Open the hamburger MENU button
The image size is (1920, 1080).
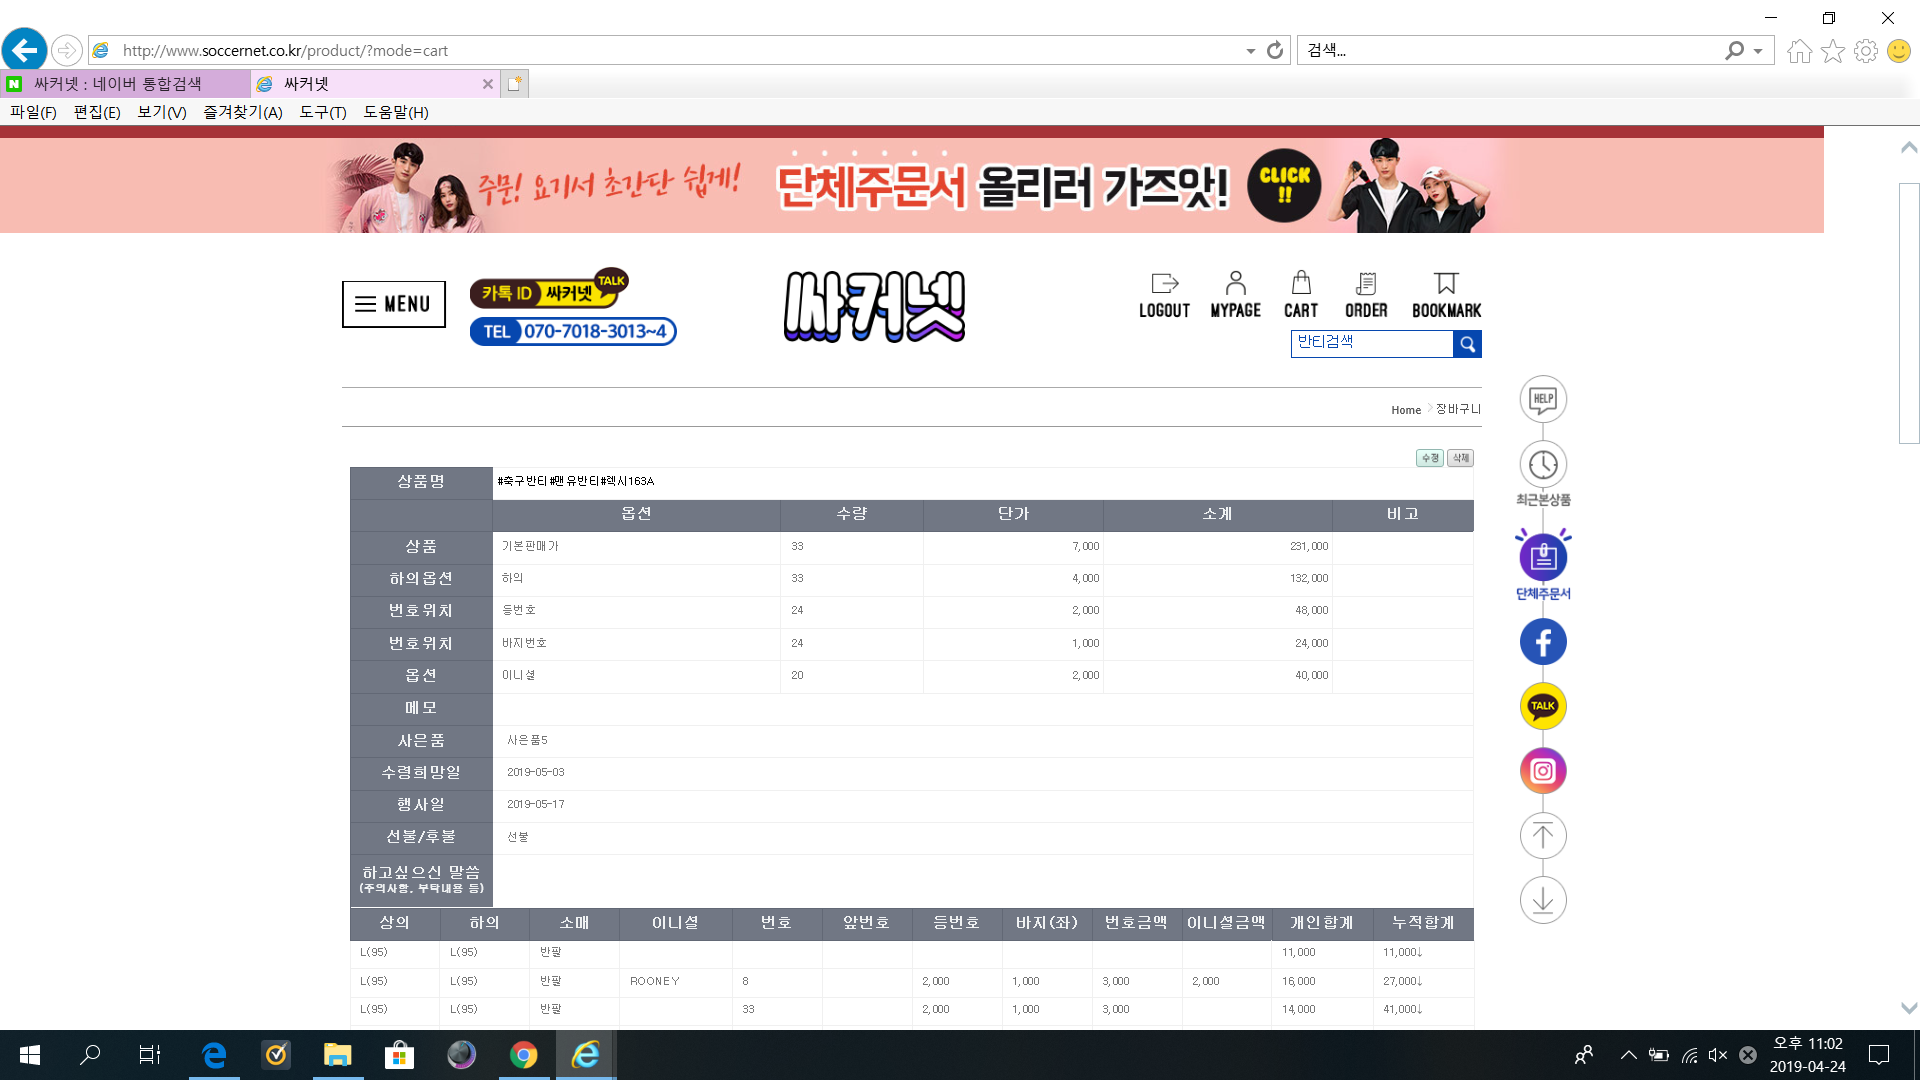pyautogui.click(x=394, y=304)
